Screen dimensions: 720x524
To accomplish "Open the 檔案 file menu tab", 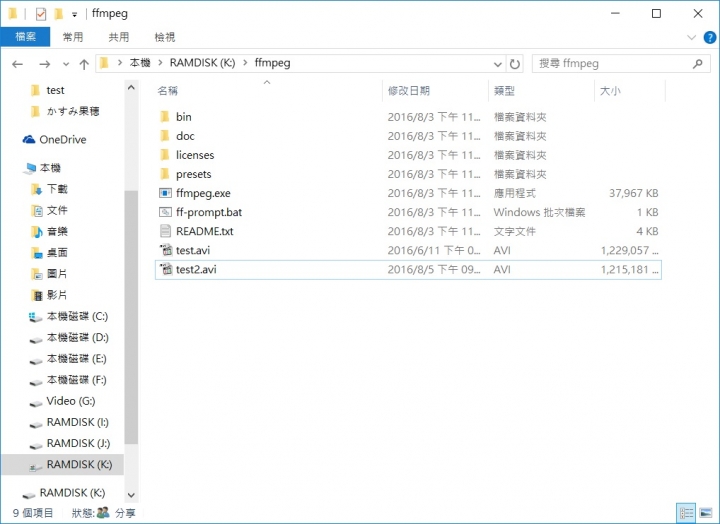I will (25, 37).
